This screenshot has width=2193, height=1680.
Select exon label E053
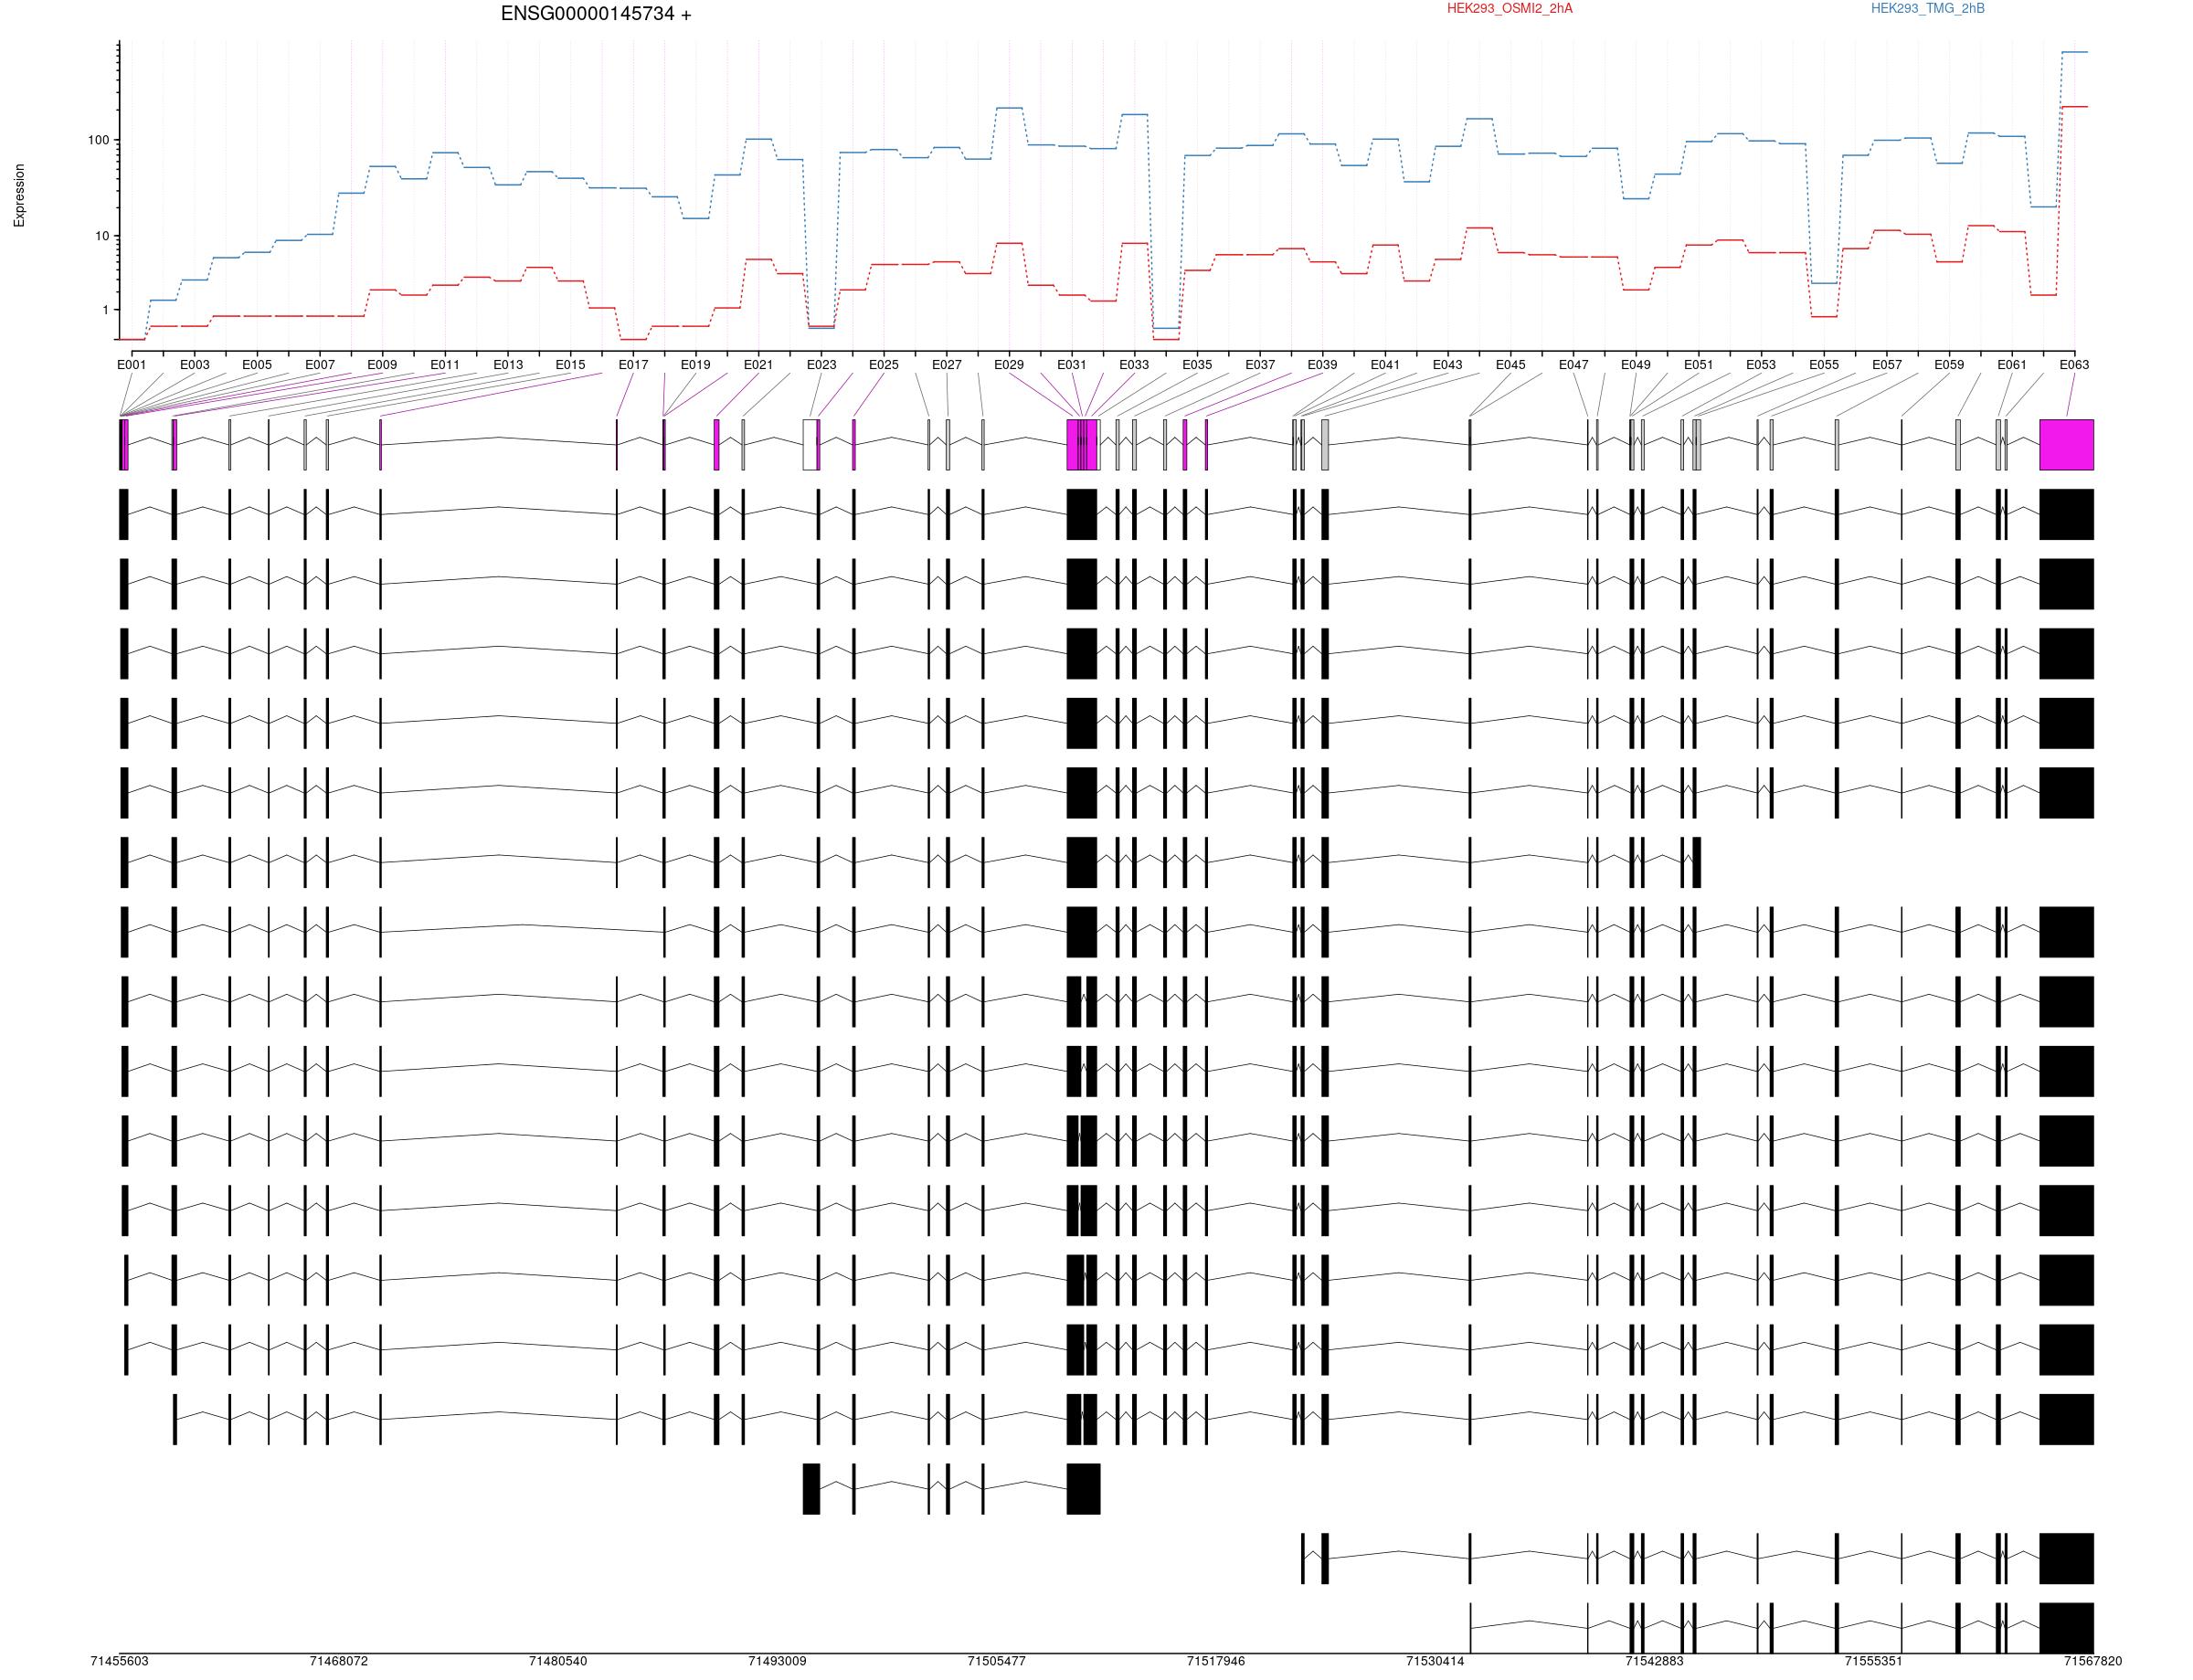pos(1761,365)
